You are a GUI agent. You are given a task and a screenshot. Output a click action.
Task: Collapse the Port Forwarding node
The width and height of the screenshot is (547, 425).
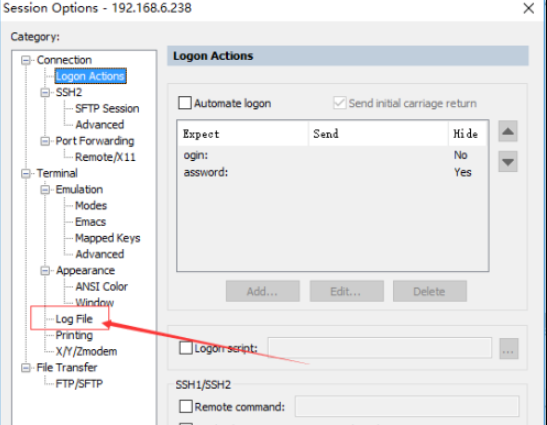click(45, 141)
